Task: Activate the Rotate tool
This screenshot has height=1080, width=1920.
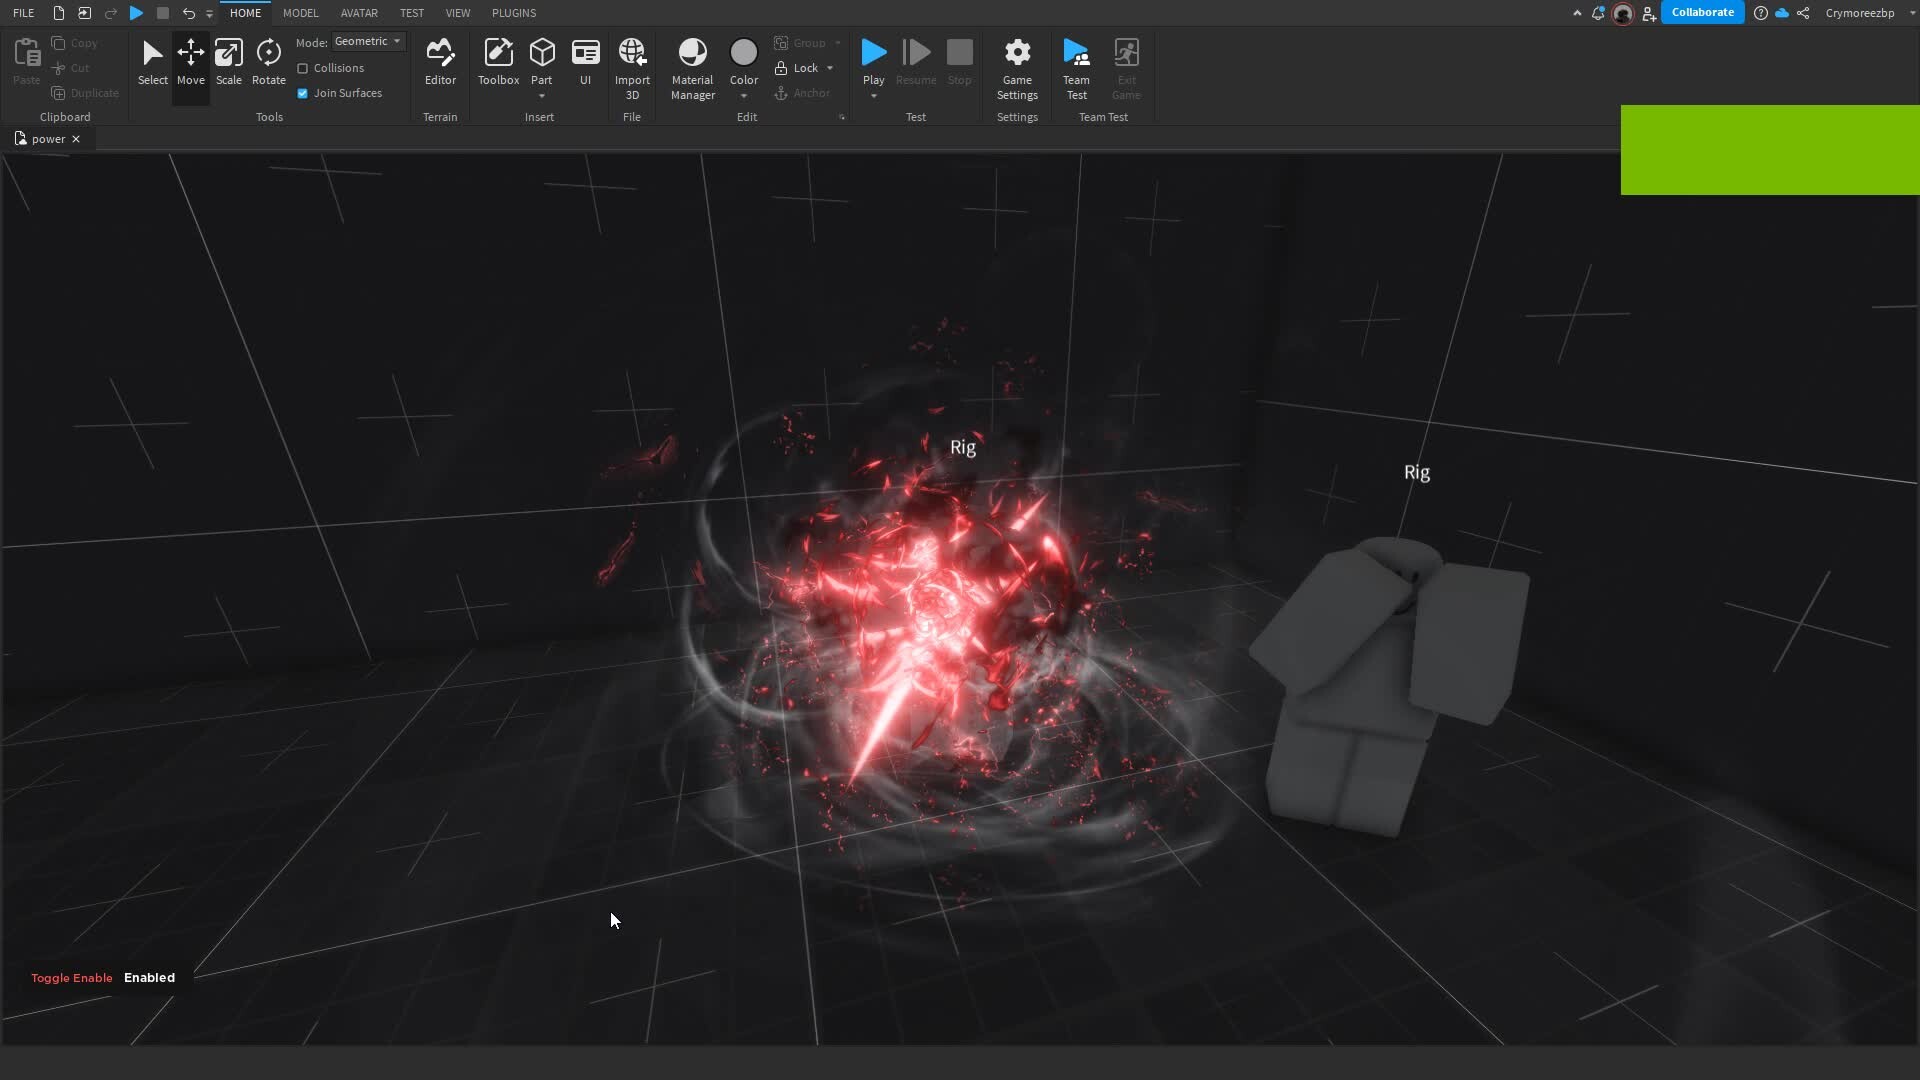Action: click(268, 62)
